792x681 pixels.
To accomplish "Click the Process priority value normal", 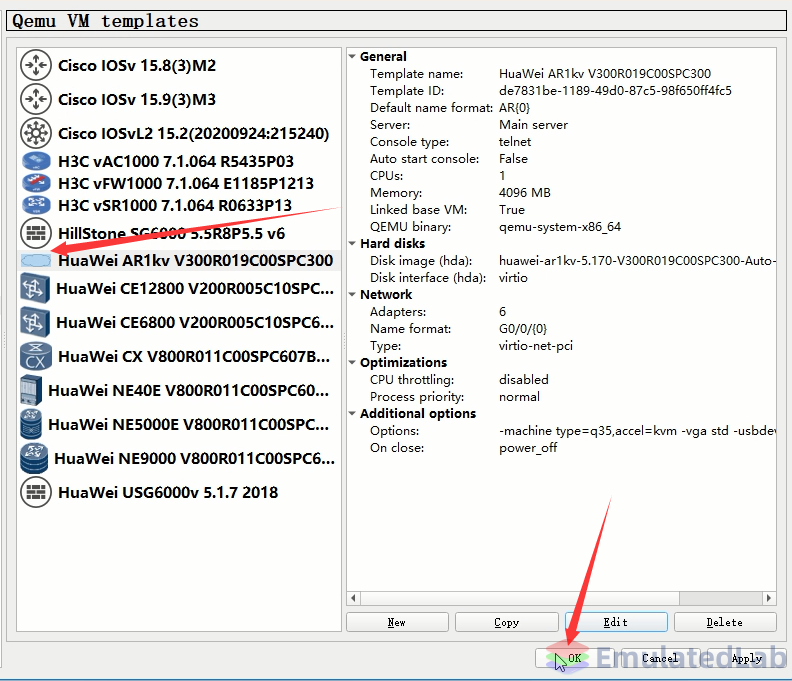I will click(x=519, y=397).
